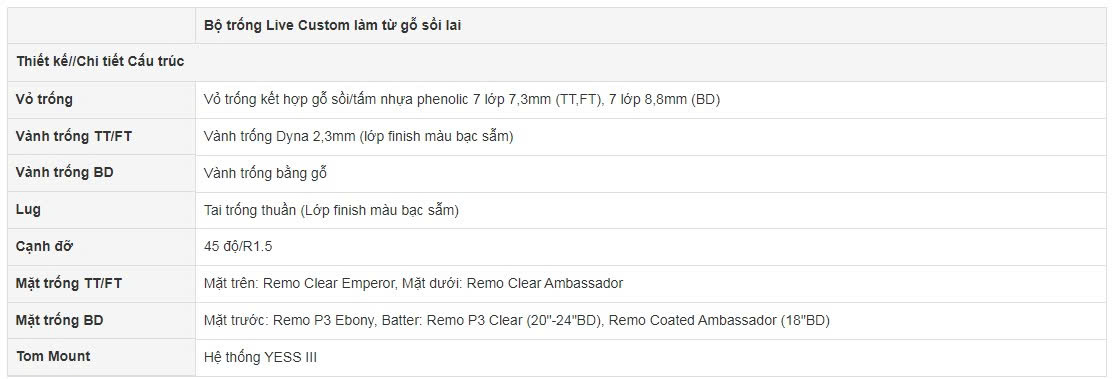Click the 'Cạnh đỡ' label cell

pyautogui.click(x=101, y=247)
